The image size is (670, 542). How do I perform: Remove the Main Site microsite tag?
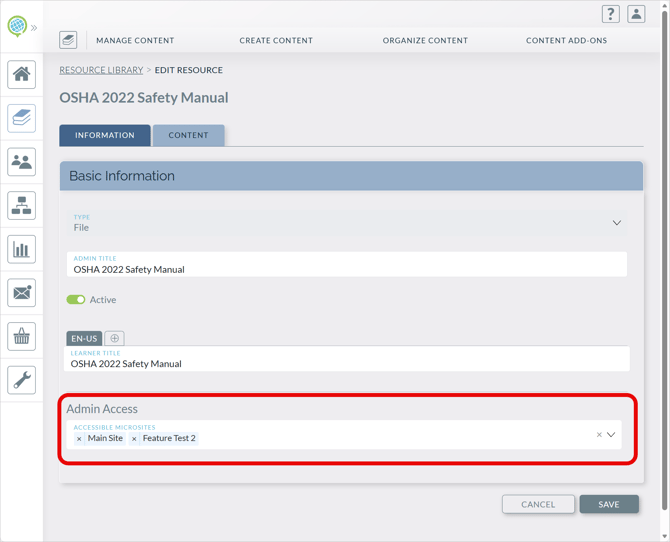80,439
